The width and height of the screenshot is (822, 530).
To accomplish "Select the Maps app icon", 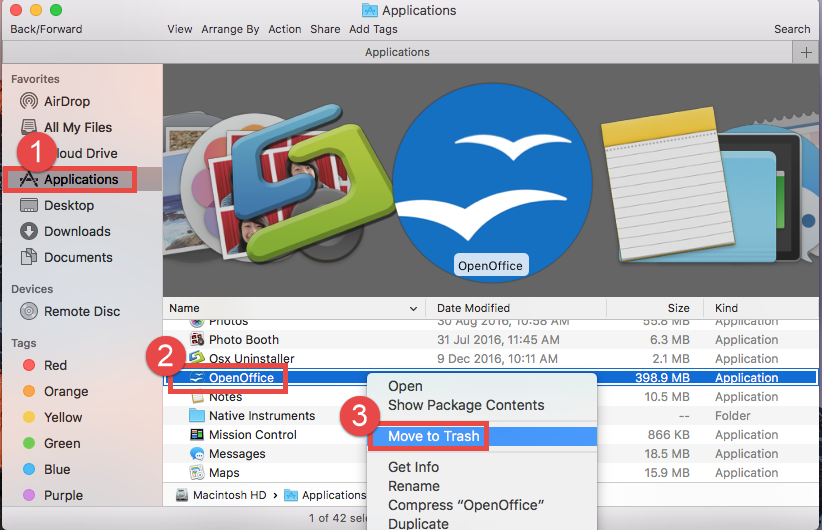I will (197, 472).
